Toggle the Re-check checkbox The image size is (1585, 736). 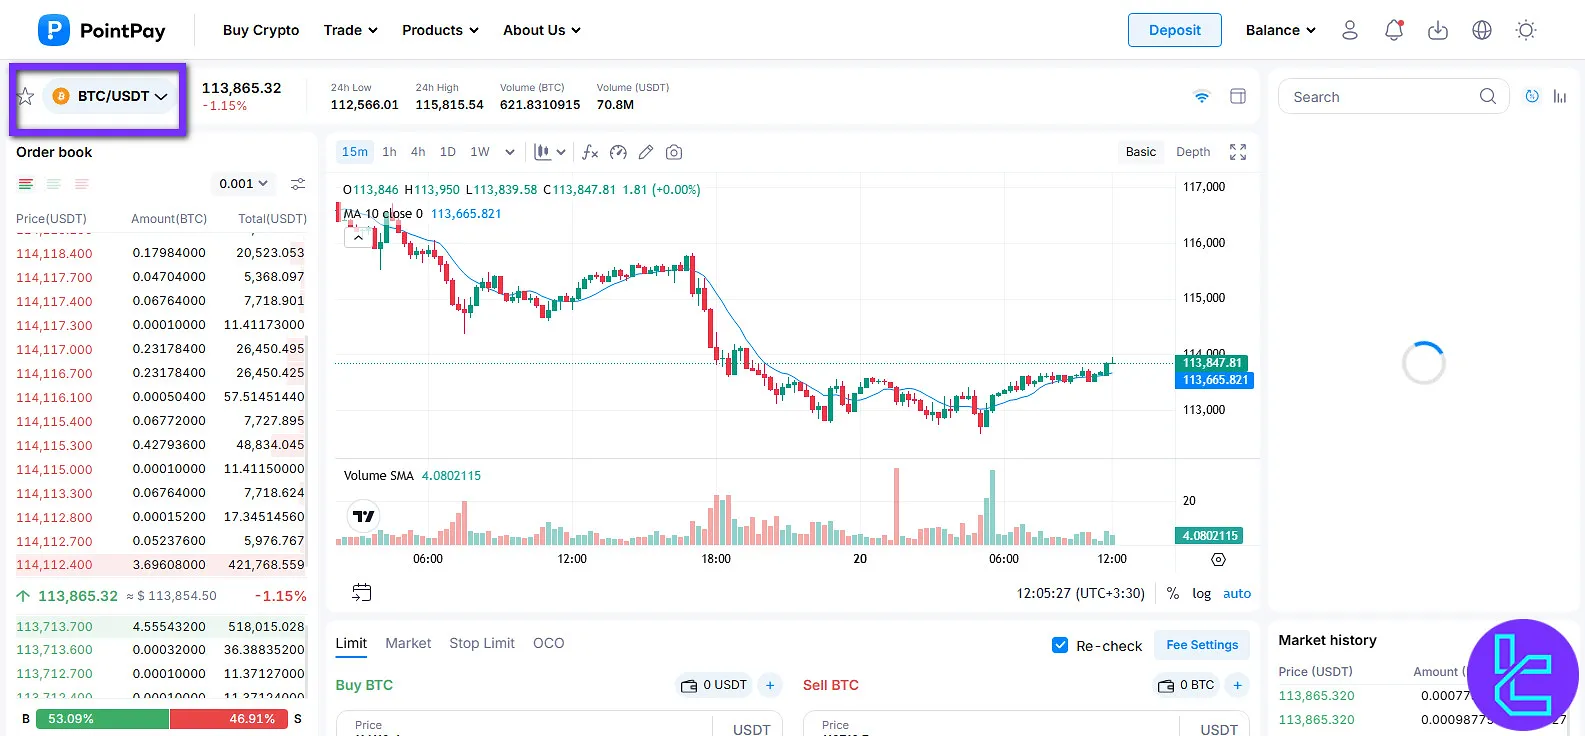(x=1060, y=645)
